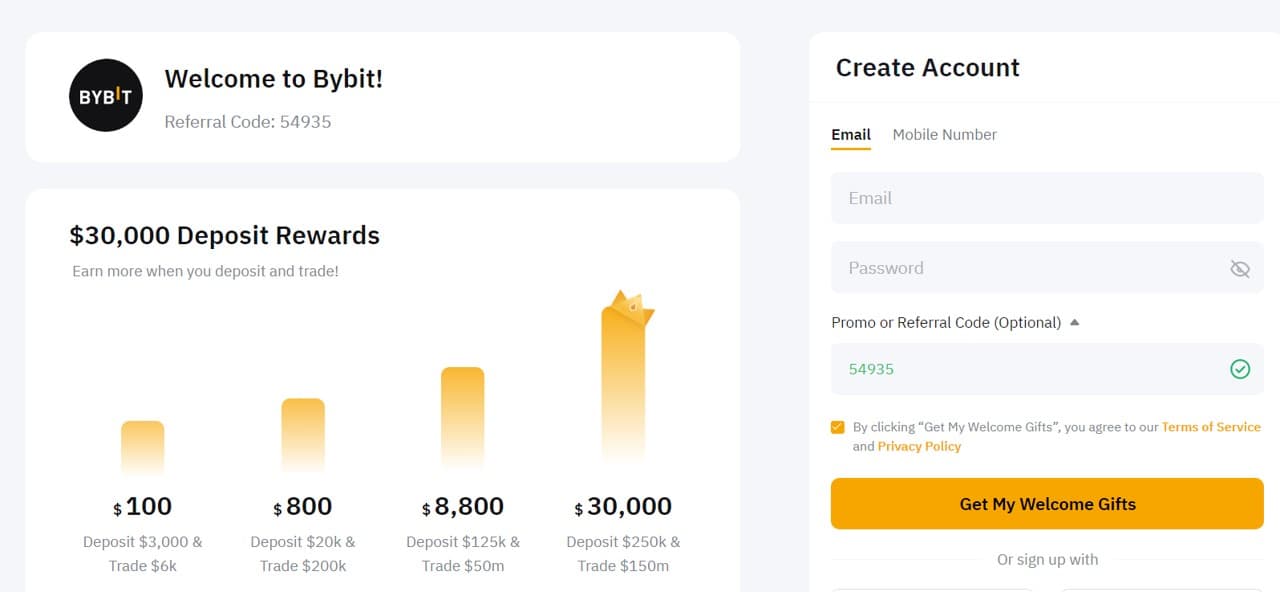
Task: Click the green referral code checkmark icon
Action: (x=1240, y=369)
